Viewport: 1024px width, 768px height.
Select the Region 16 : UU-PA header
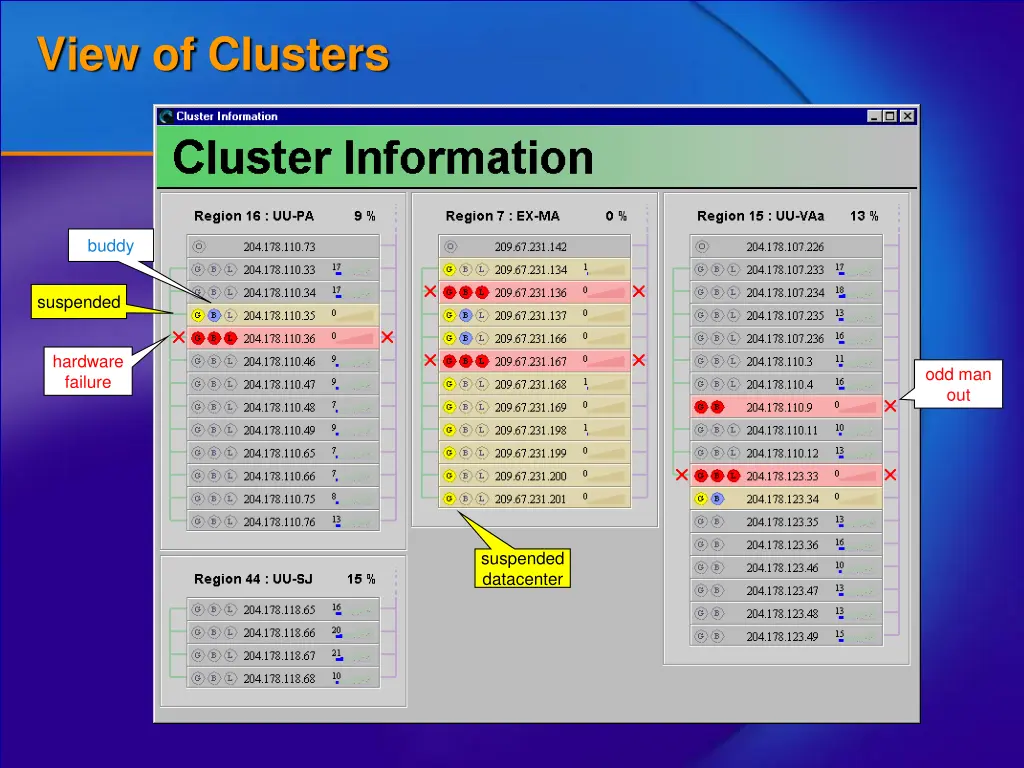[x=254, y=216]
